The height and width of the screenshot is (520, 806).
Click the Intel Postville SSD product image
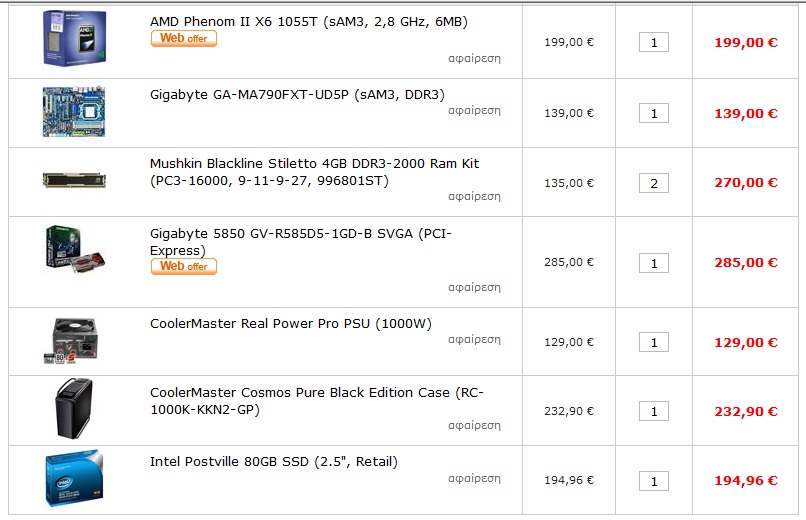73,479
